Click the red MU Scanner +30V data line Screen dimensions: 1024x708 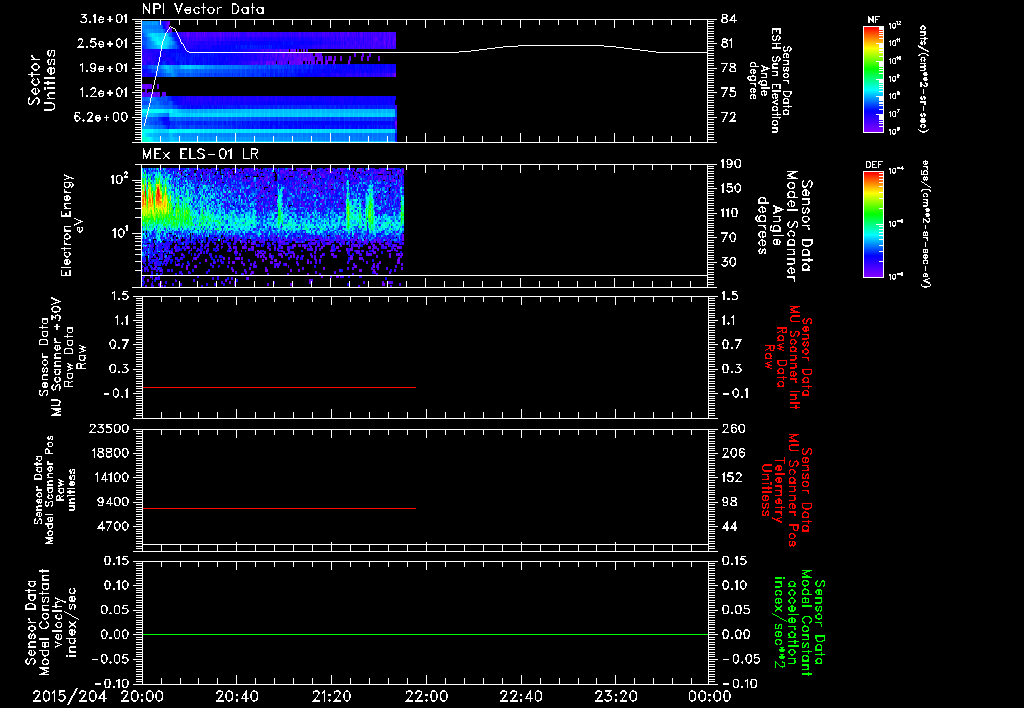tap(279, 387)
